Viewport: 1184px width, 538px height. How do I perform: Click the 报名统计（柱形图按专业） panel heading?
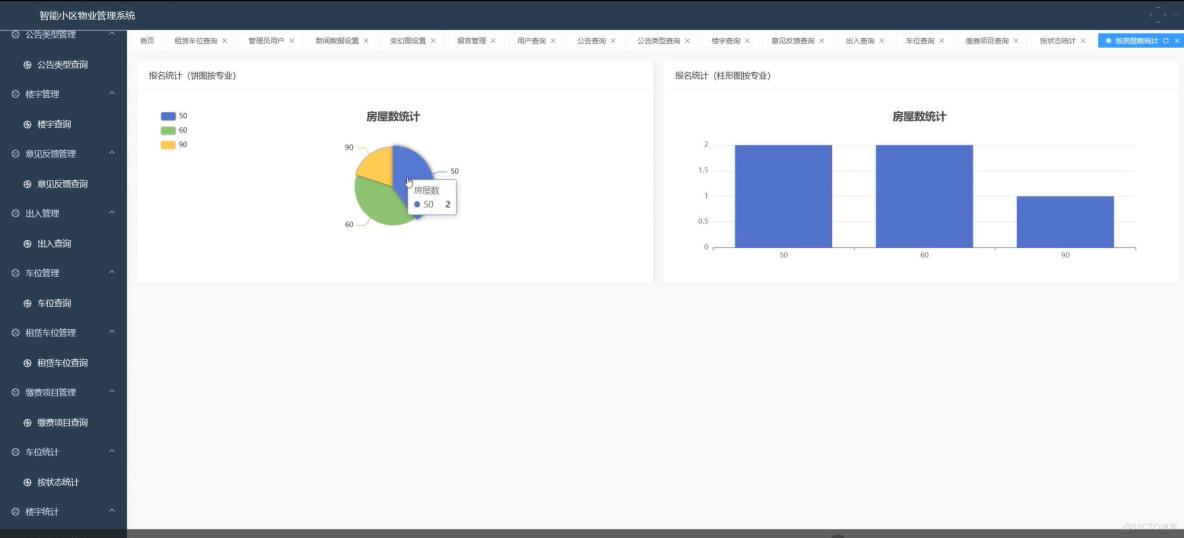point(723,76)
